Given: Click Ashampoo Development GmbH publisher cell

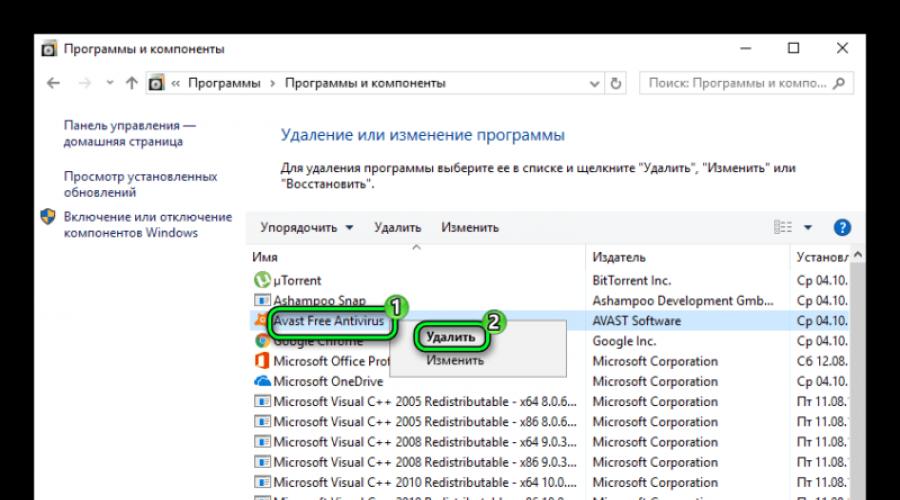Looking at the screenshot, I should (682, 301).
